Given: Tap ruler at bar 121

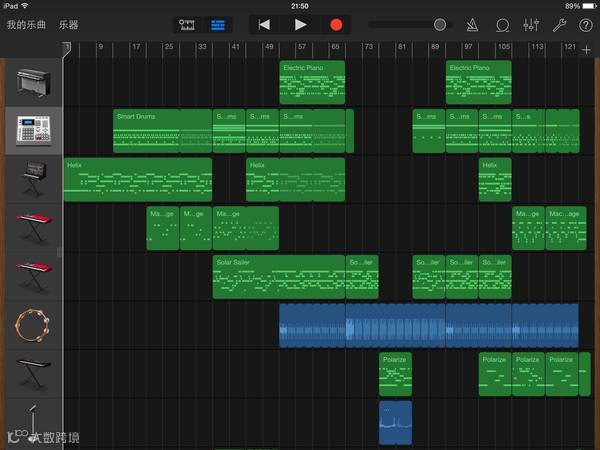Looking at the screenshot, I should click(570, 47).
